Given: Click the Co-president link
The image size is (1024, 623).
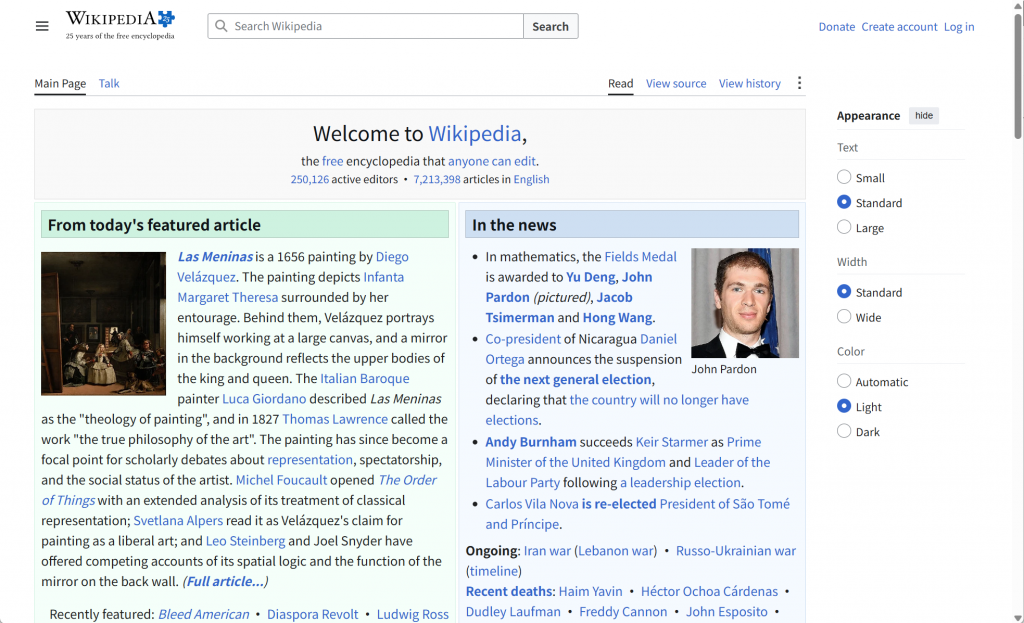Looking at the screenshot, I should pyautogui.click(x=523, y=339).
